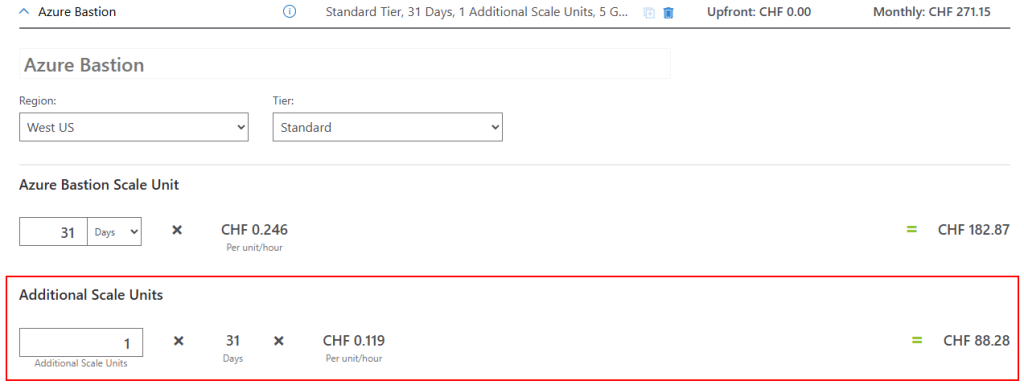This screenshot has width=1024, height=389.
Task: Select the Azure Bastion name text field
Action: [345, 64]
